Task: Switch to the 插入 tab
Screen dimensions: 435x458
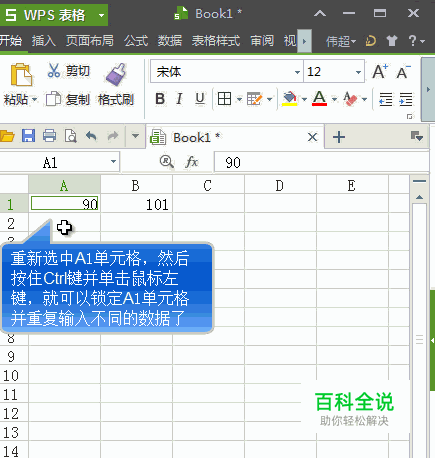Action: 44,41
